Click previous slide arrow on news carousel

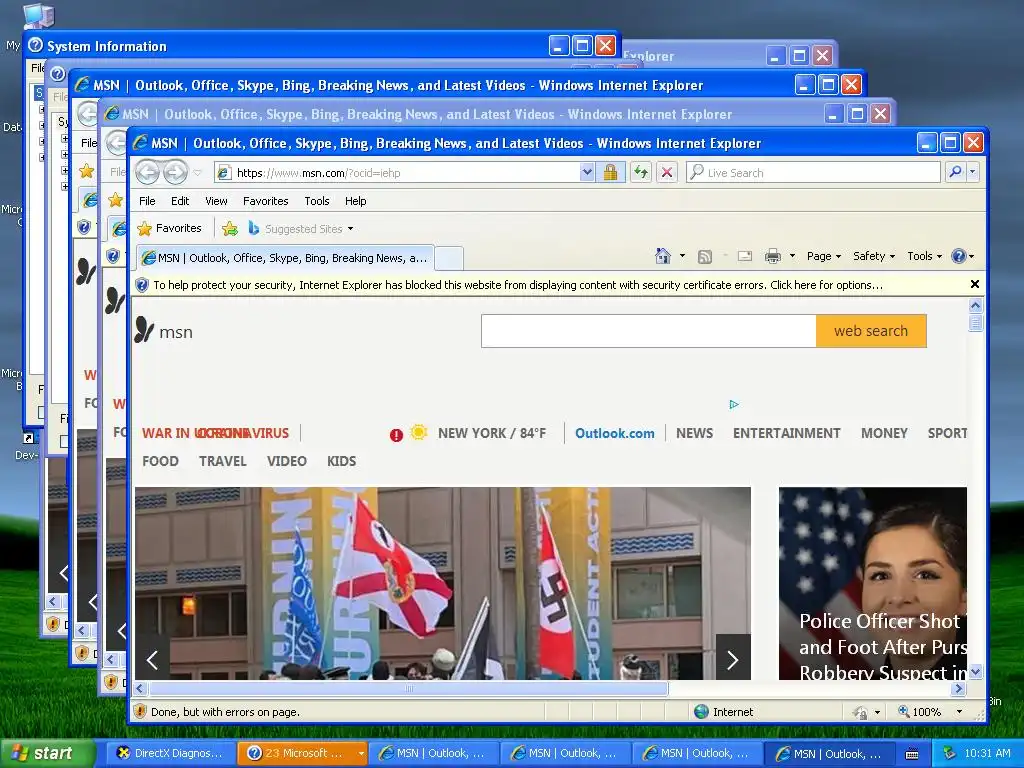coord(152,660)
